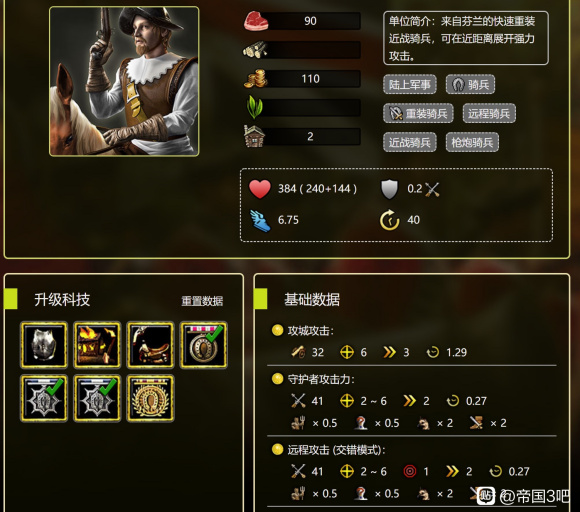
Task: Select the pistol and saddle upgrade
Action: pos(150,345)
